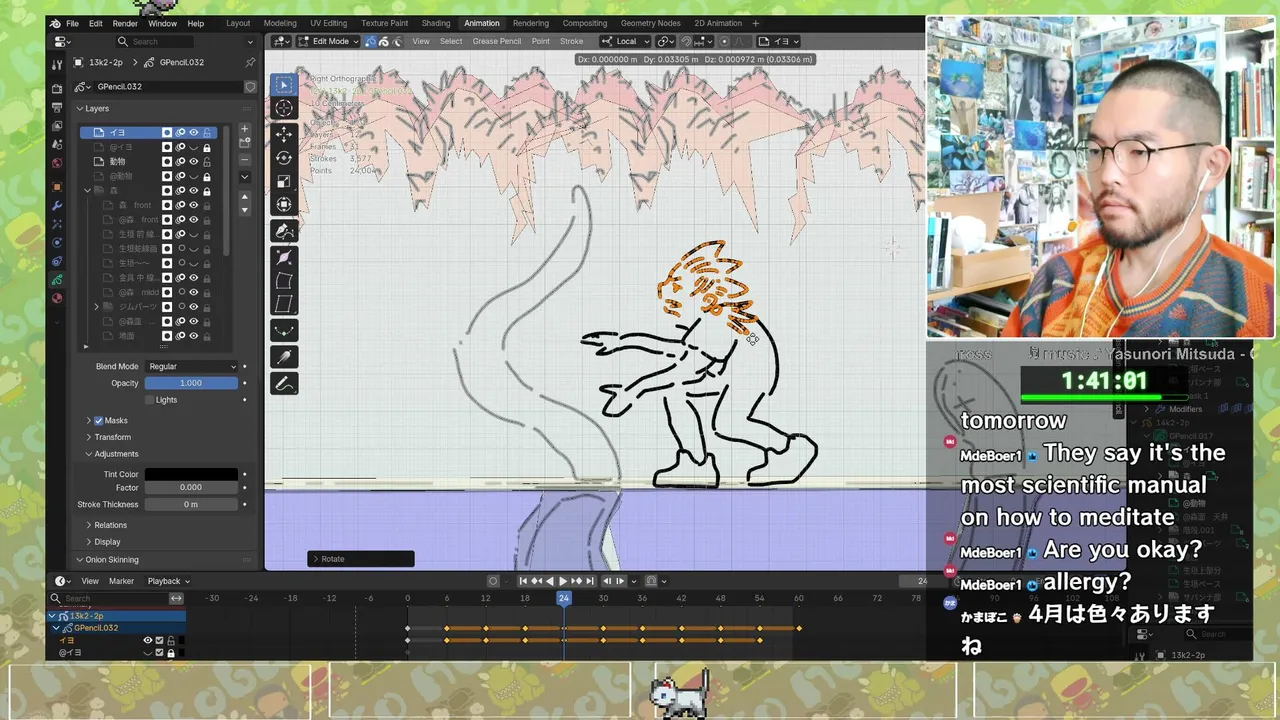Toggle visibility eye of the イヨ layer
1280x720 pixels.
click(193, 132)
